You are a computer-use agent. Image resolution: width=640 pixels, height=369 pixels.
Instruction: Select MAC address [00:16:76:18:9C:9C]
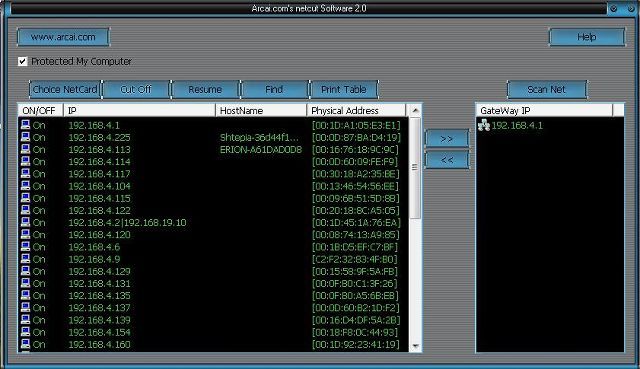[x=355, y=149]
